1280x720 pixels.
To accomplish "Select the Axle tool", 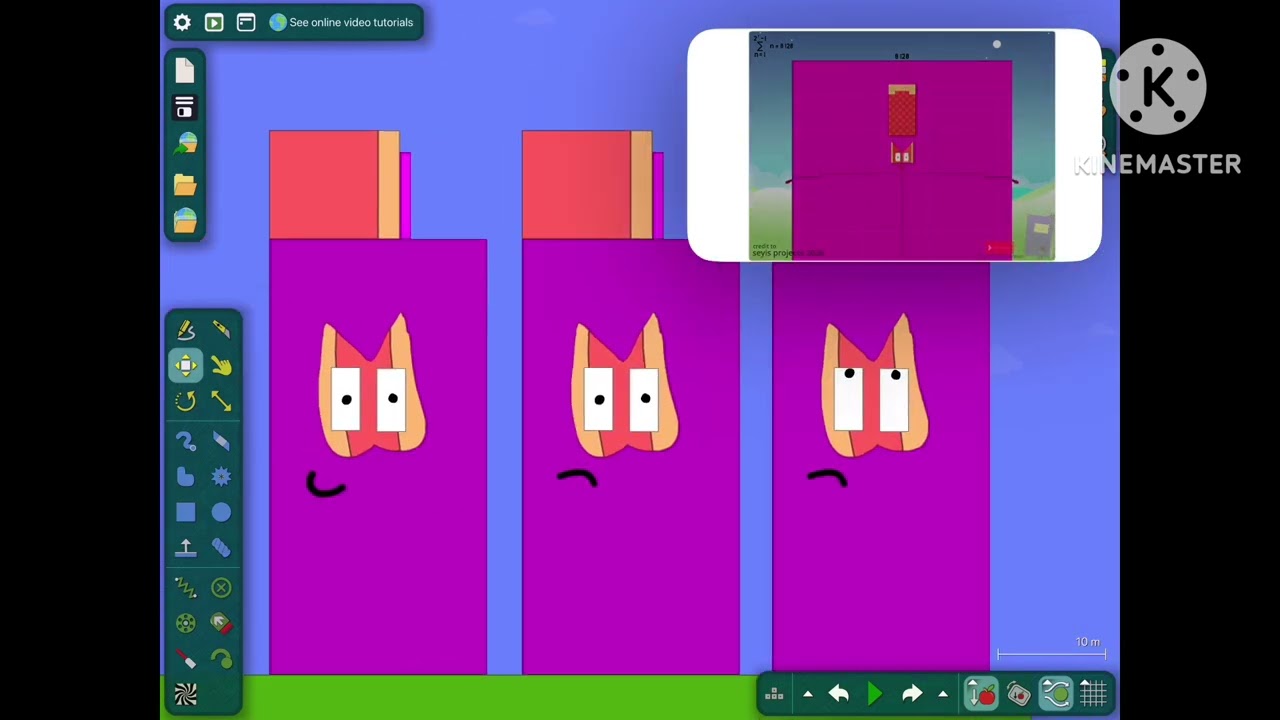I will (x=186, y=623).
